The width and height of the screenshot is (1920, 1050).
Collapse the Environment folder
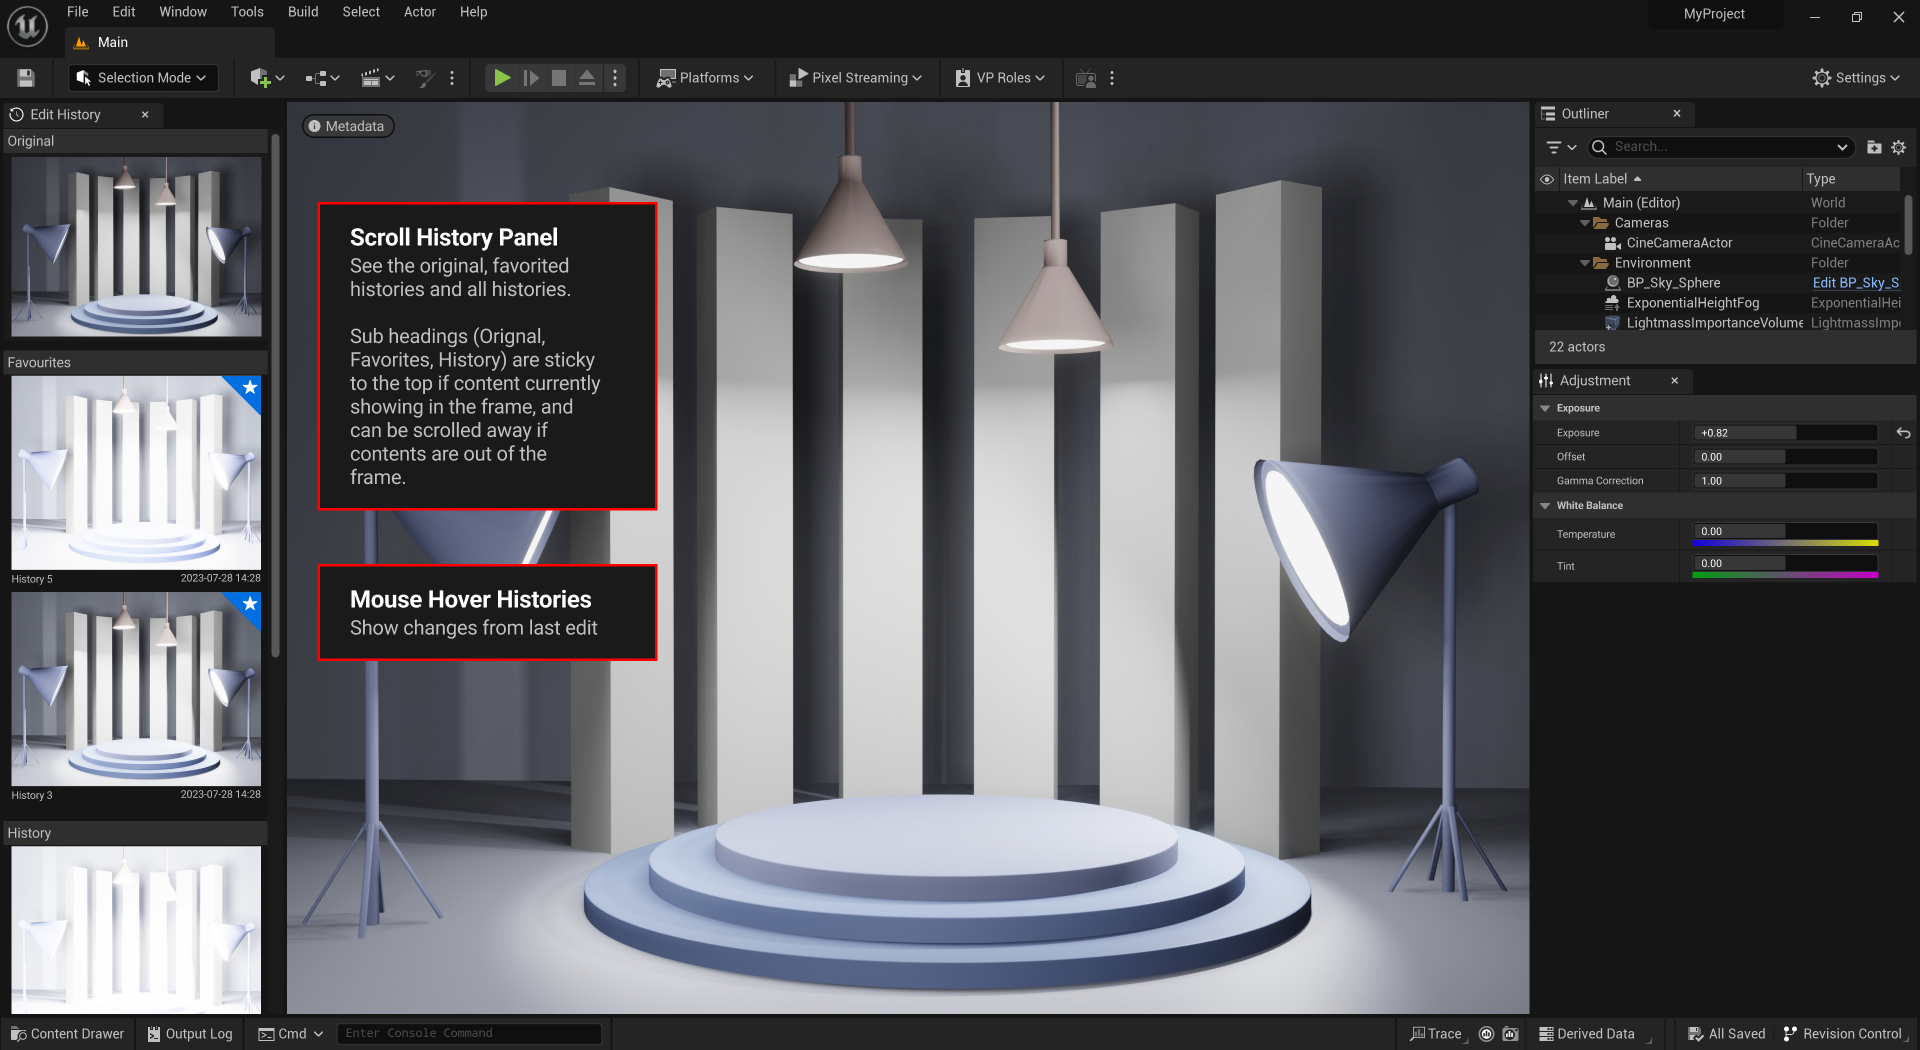1585,263
